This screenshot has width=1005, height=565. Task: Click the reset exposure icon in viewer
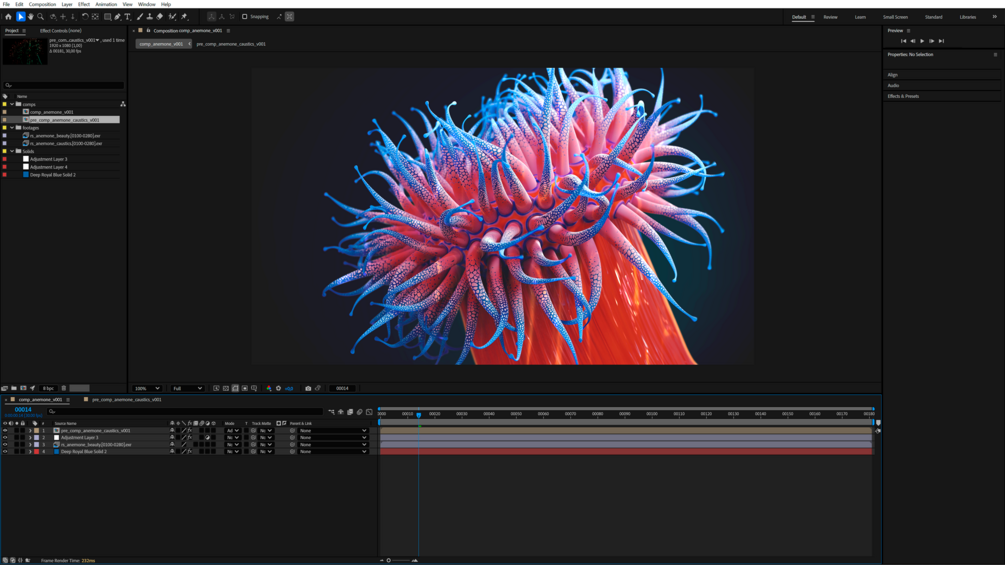tap(278, 388)
